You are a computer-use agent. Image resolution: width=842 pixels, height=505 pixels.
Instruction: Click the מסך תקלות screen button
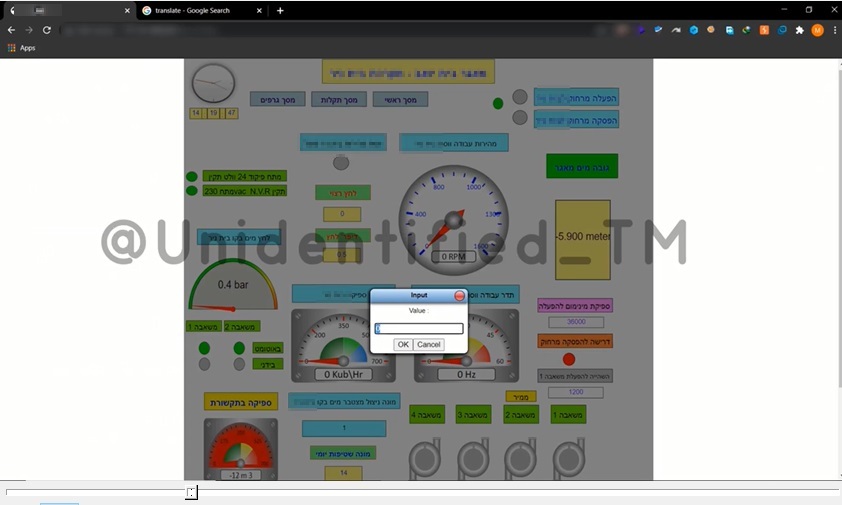[x=339, y=99]
